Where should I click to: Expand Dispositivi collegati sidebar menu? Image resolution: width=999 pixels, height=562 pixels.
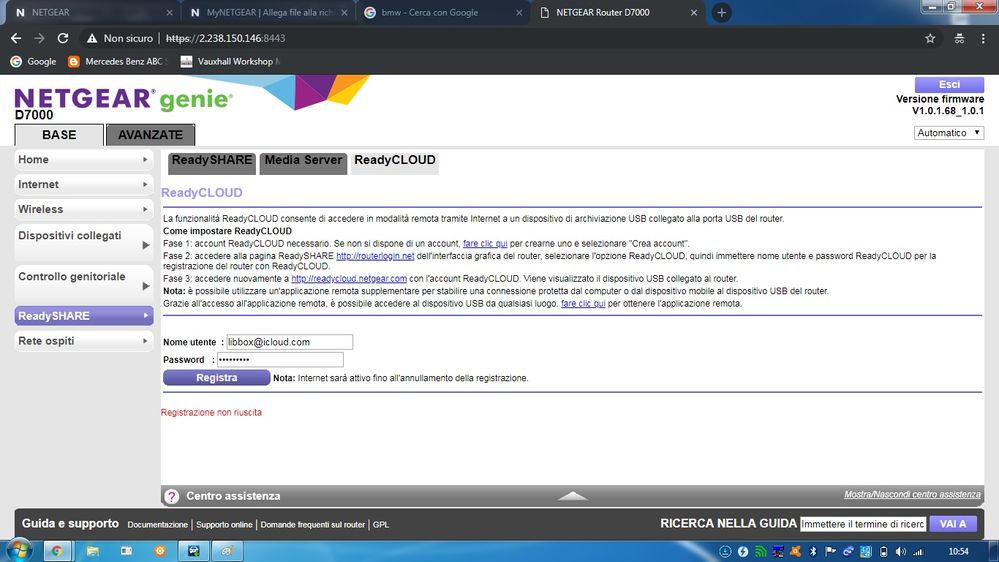click(83, 243)
